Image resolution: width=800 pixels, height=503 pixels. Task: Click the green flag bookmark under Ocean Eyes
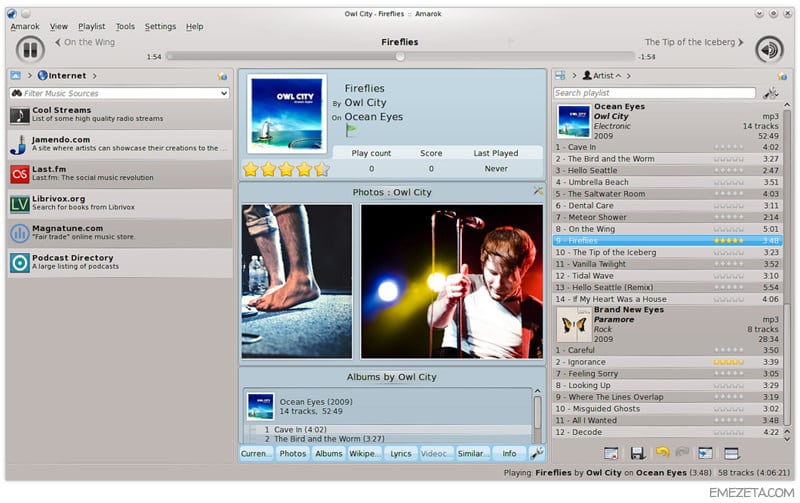pos(351,131)
